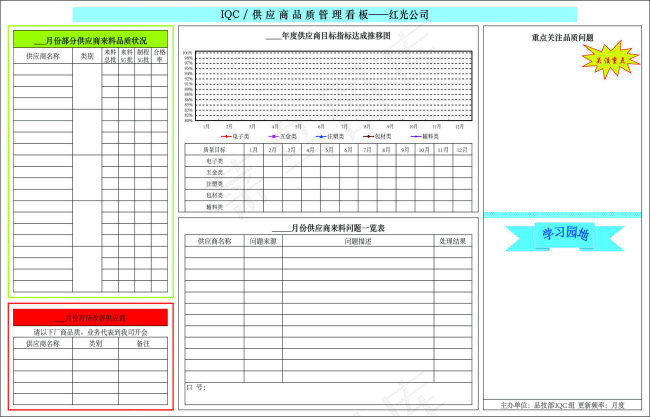Screen dimensions: 650x417
Task: Click the heading 月份供应商来料问题一览表
Action: point(328,228)
